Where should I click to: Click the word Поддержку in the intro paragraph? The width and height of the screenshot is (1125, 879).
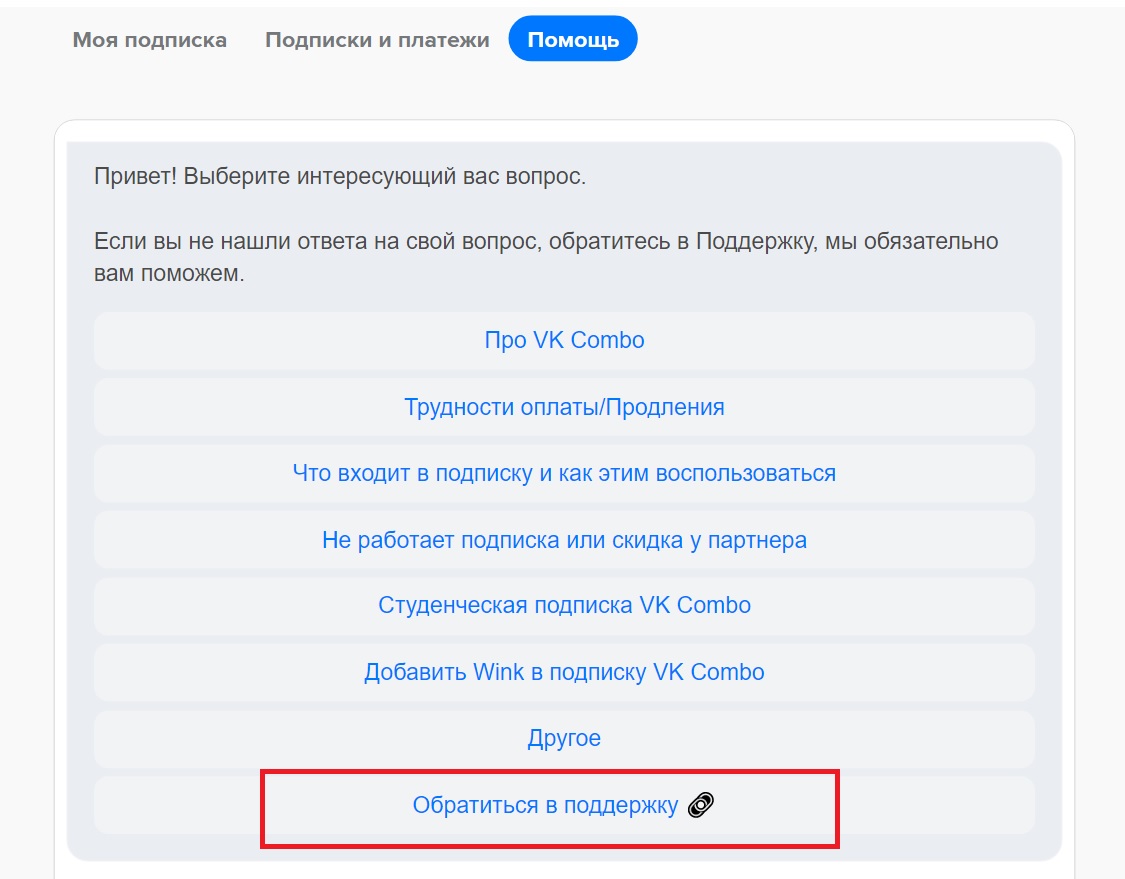click(755, 242)
